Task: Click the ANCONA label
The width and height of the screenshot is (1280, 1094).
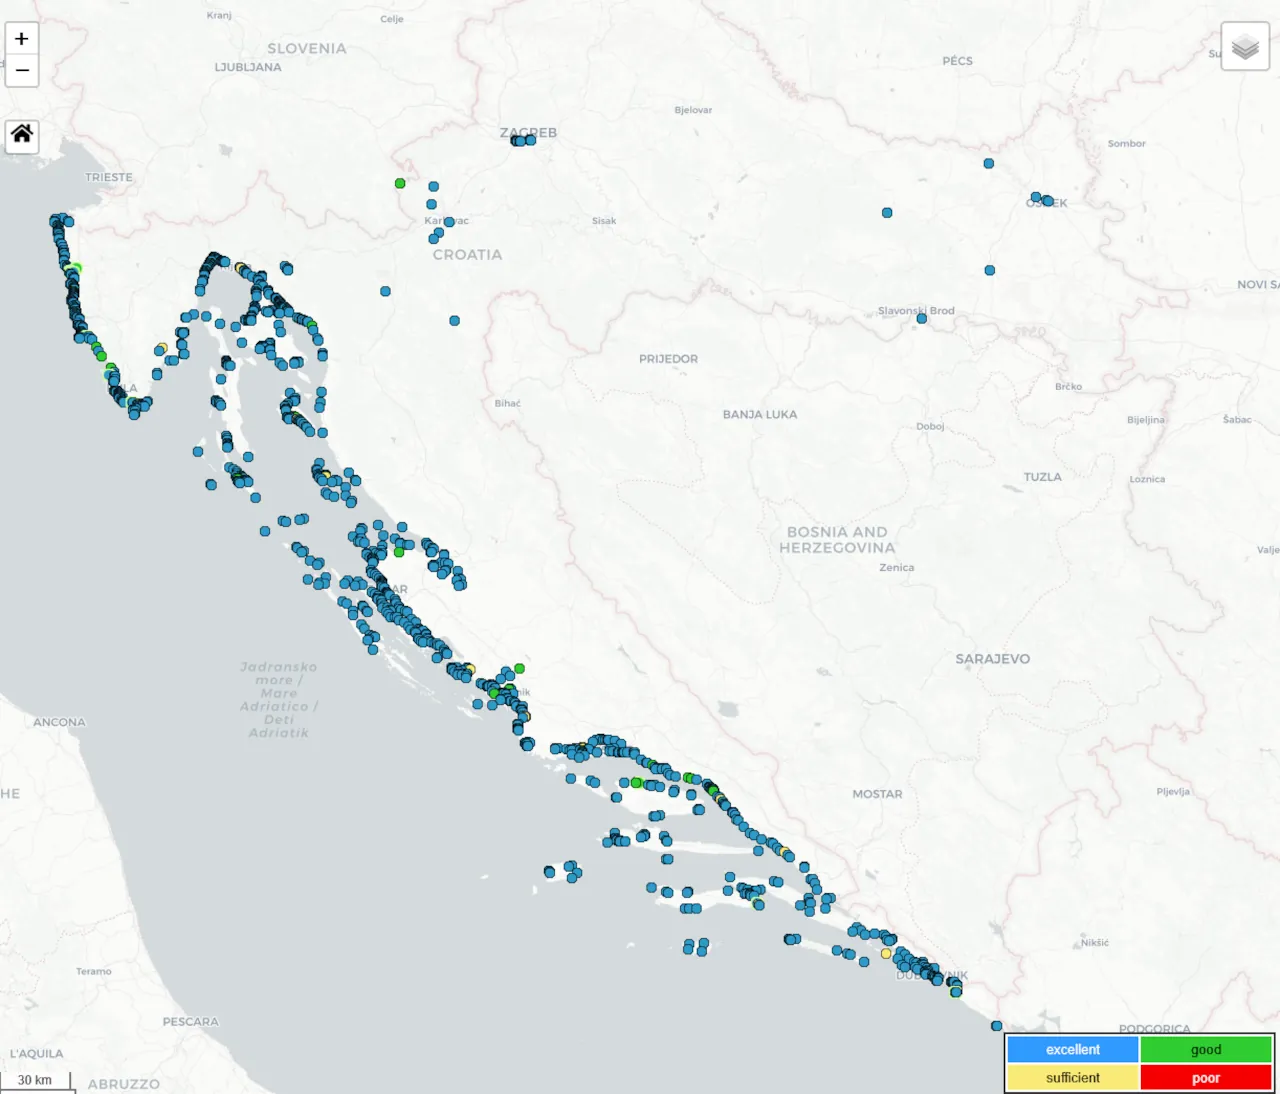Action: 59,722
